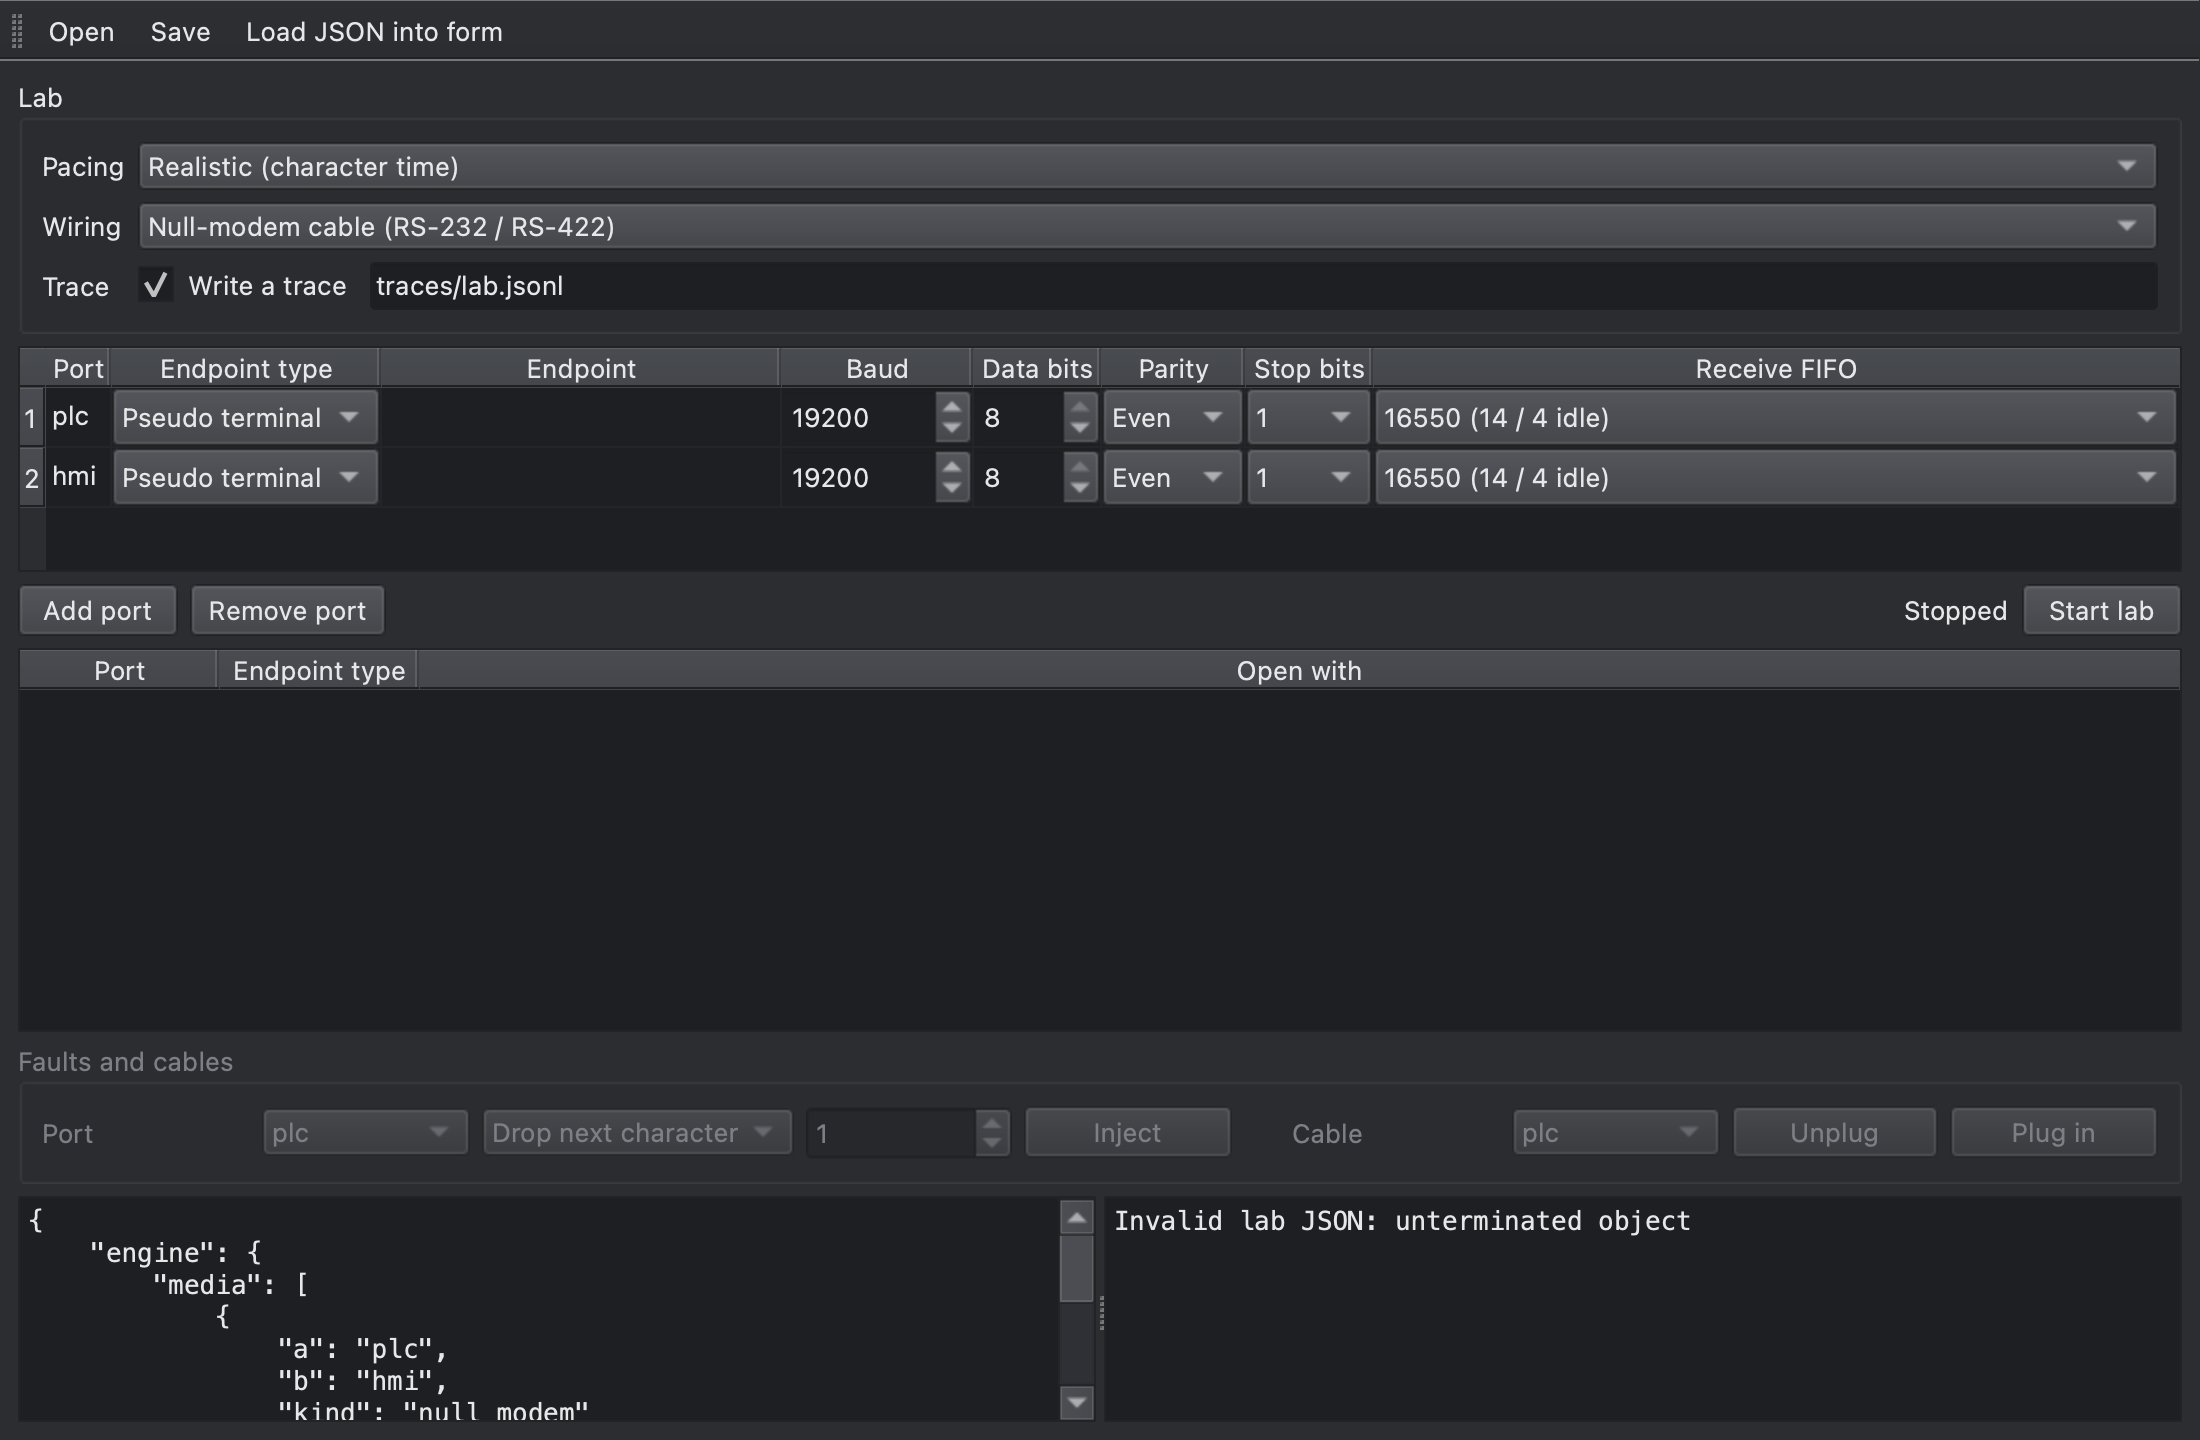Click Load JSON into form
The width and height of the screenshot is (2200, 1440).
pos(374,32)
